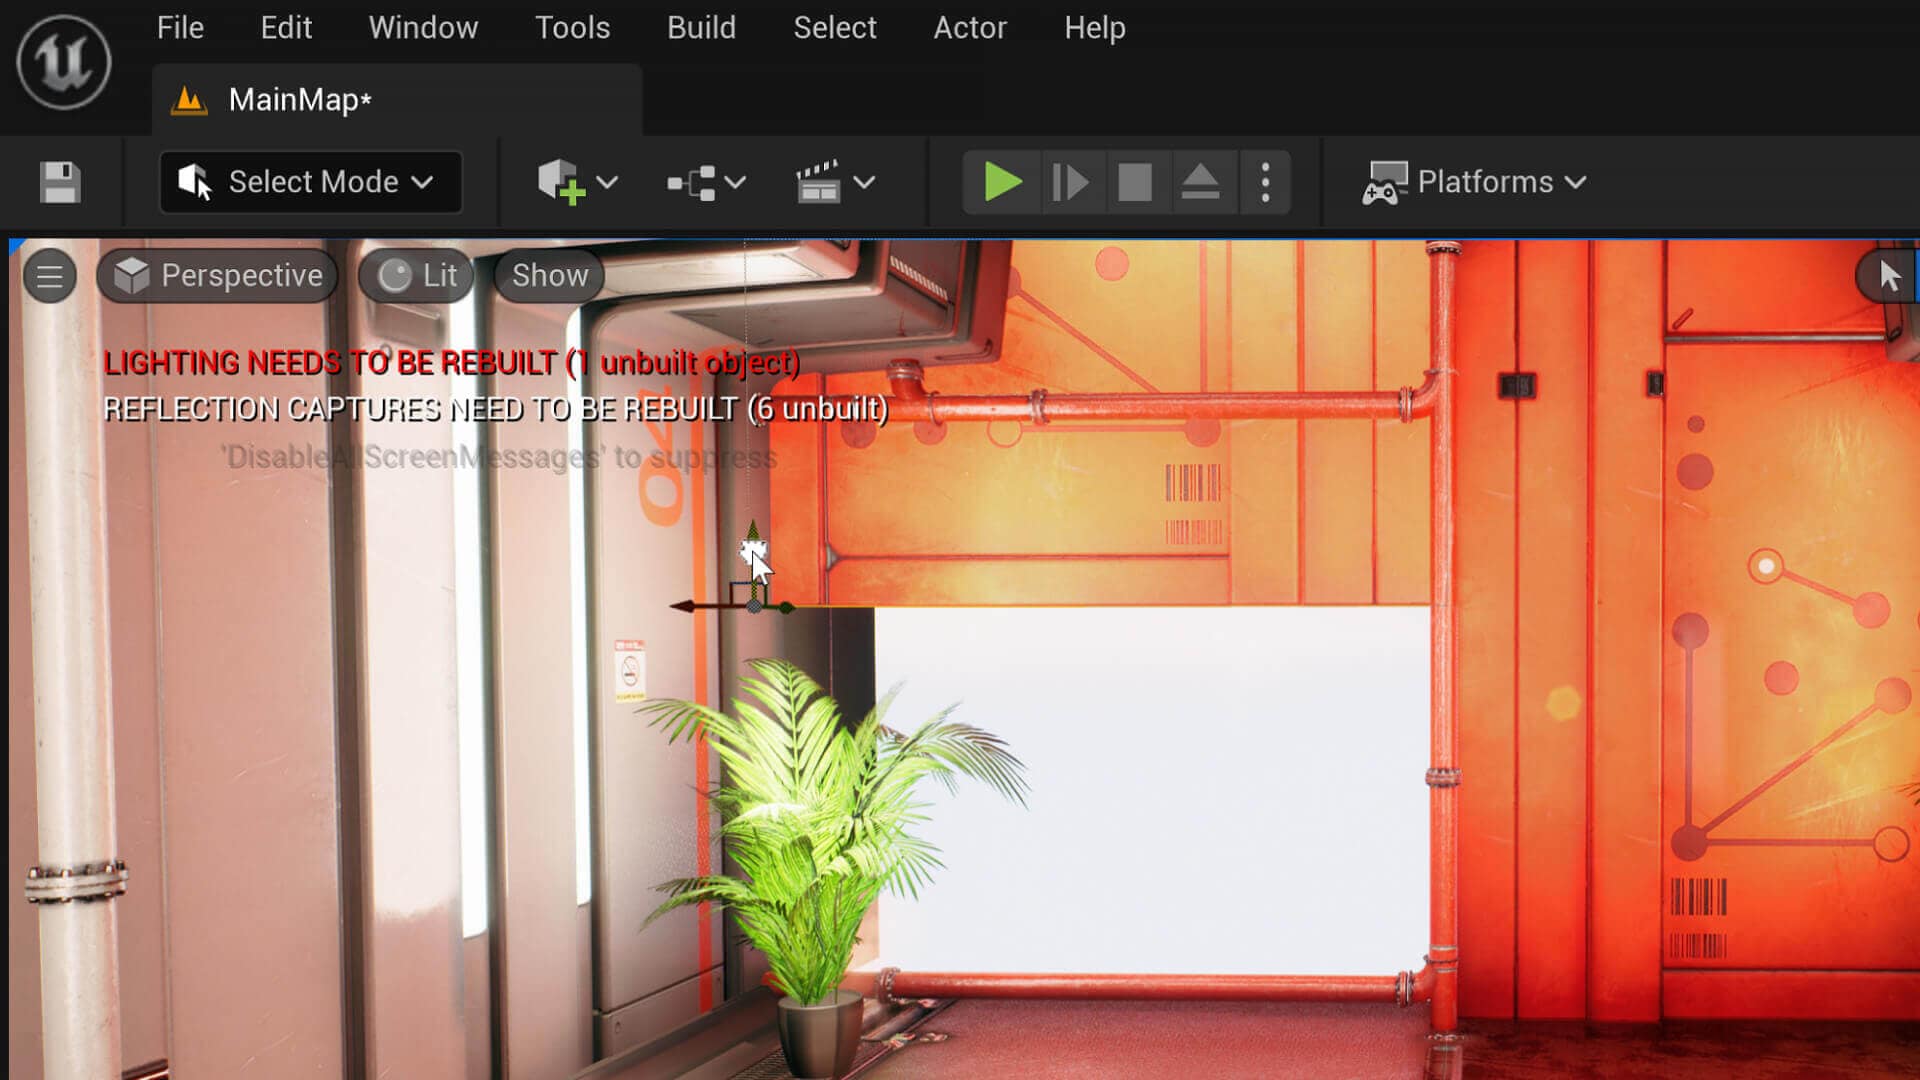Open the Select Mode dropdown
This screenshot has width=1920, height=1080.
pyautogui.click(x=423, y=182)
